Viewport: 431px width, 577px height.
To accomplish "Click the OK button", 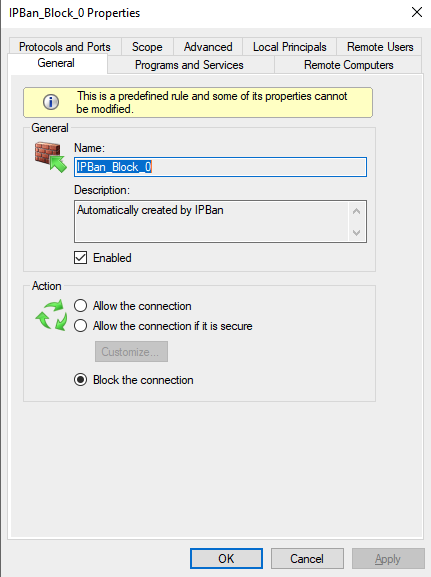I will [x=226, y=558].
